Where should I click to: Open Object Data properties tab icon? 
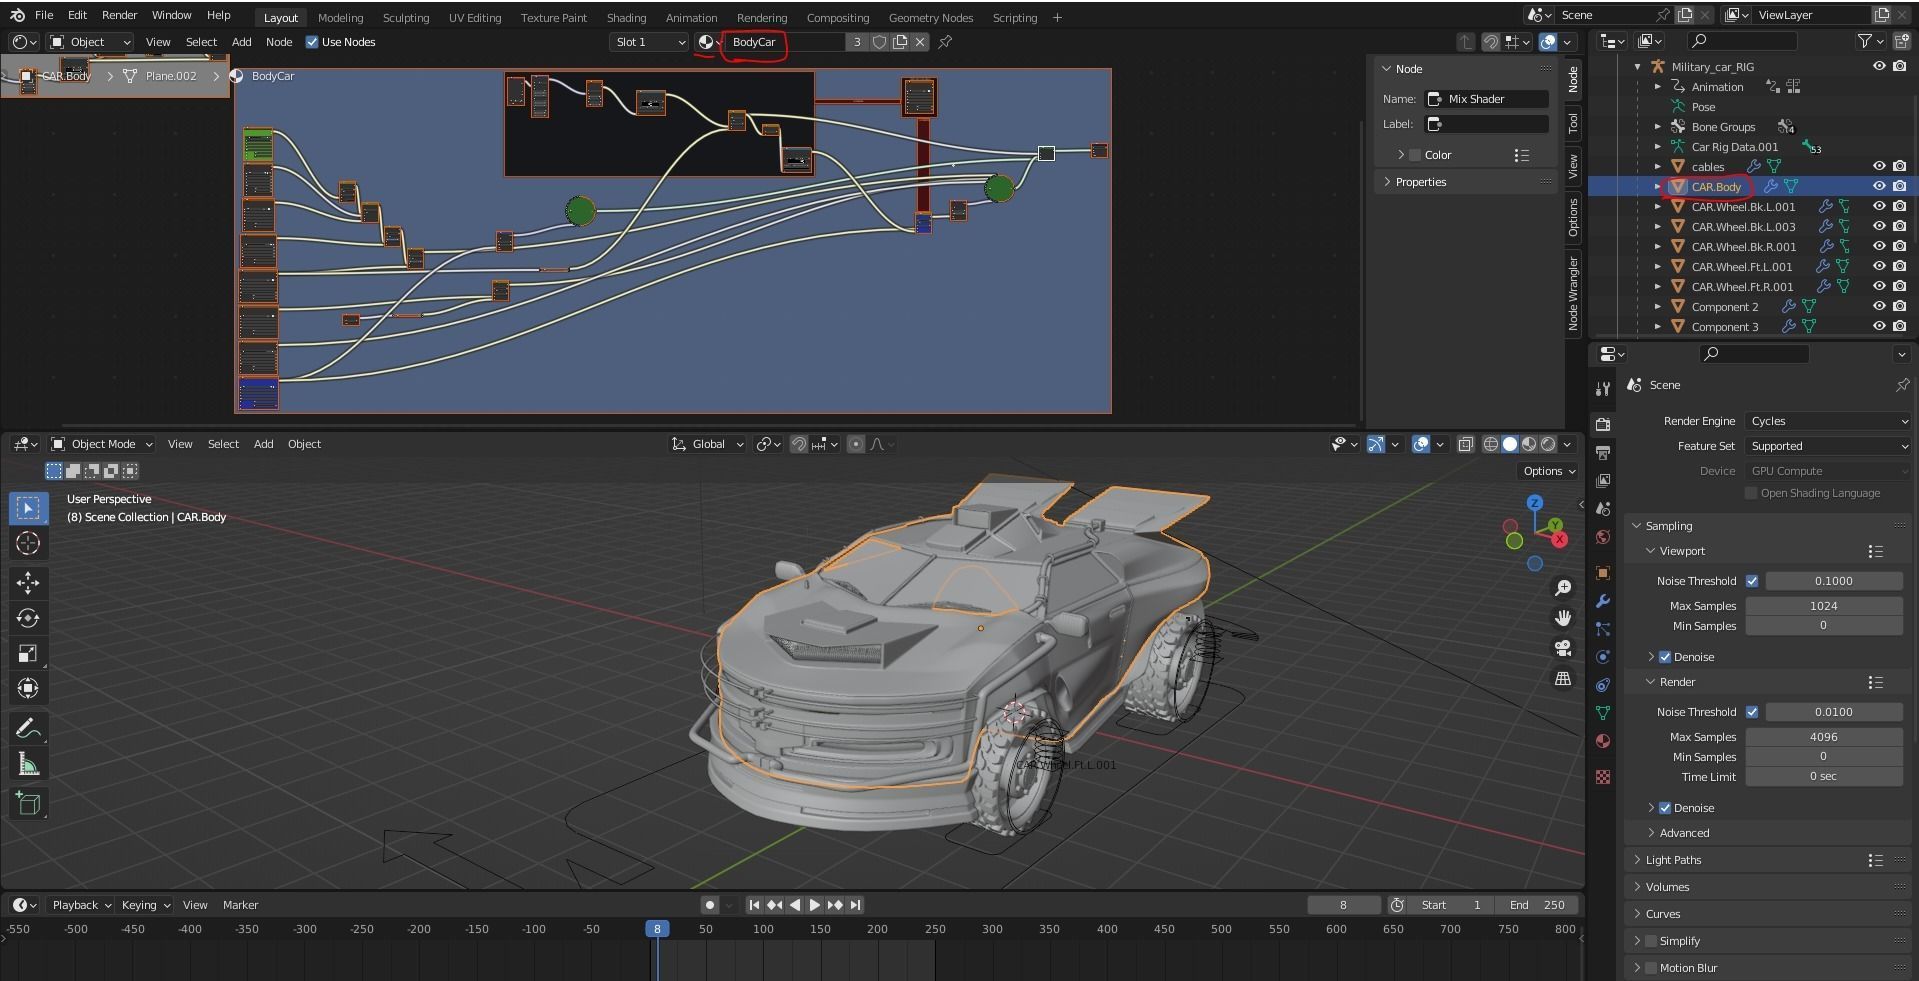[1603, 713]
